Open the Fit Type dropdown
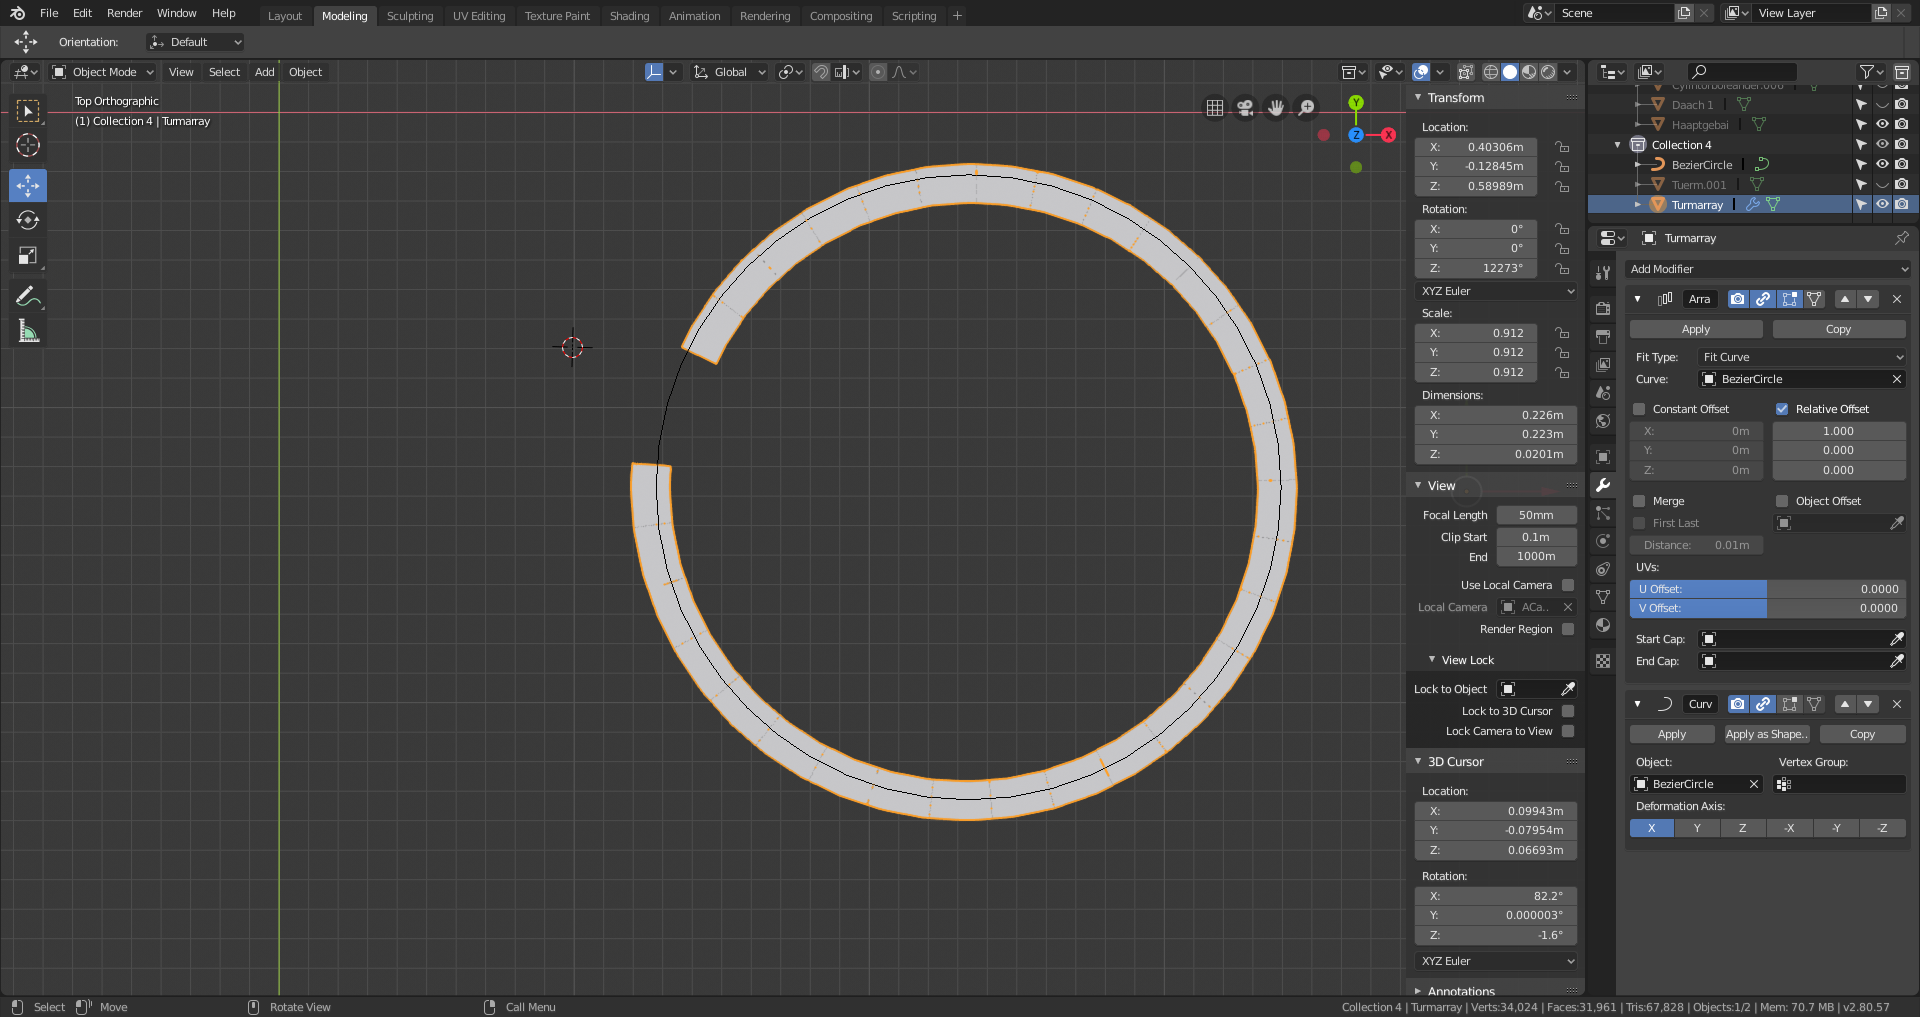Screen dimensions: 1920x1017 [1802, 357]
